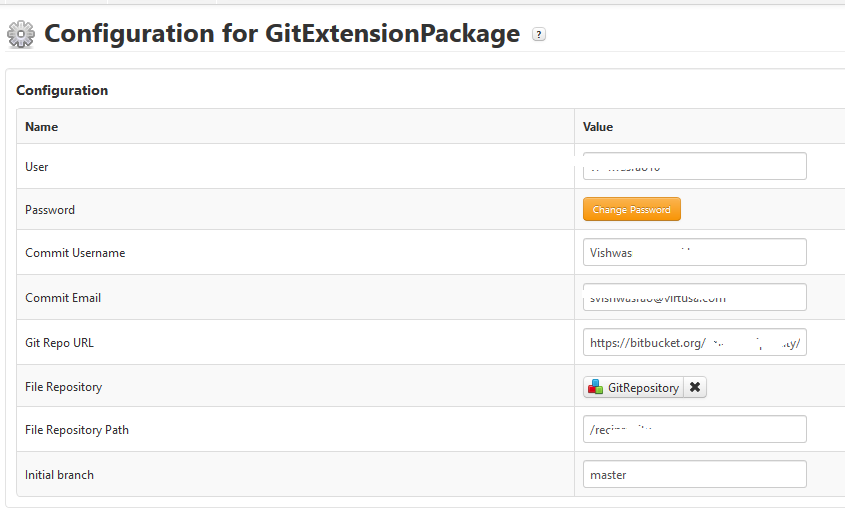Click the Change Password button

pyautogui.click(x=631, y=210)
